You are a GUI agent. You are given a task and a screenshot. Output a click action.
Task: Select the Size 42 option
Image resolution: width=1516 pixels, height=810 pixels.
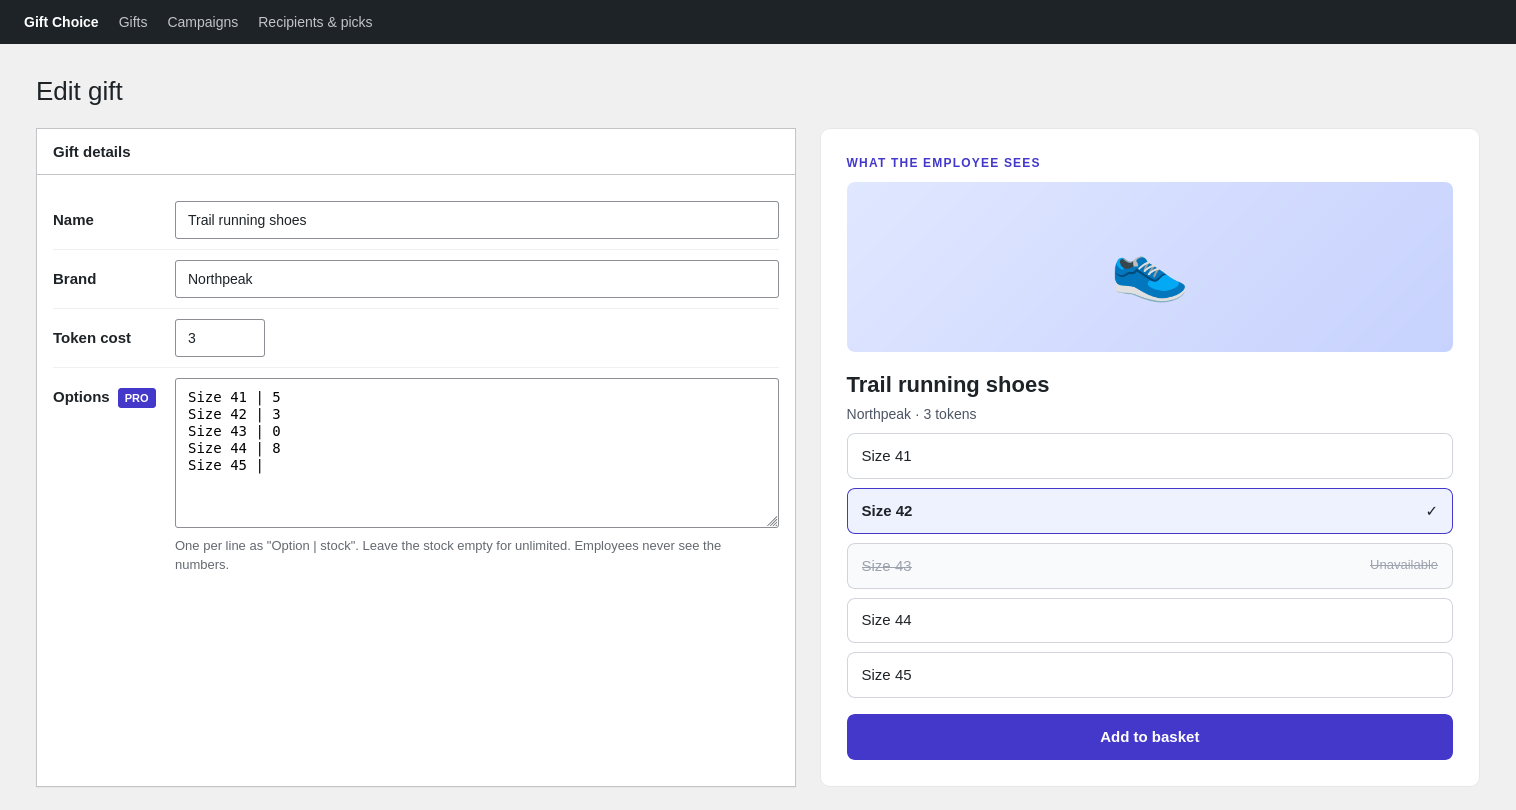(1149, 511)
